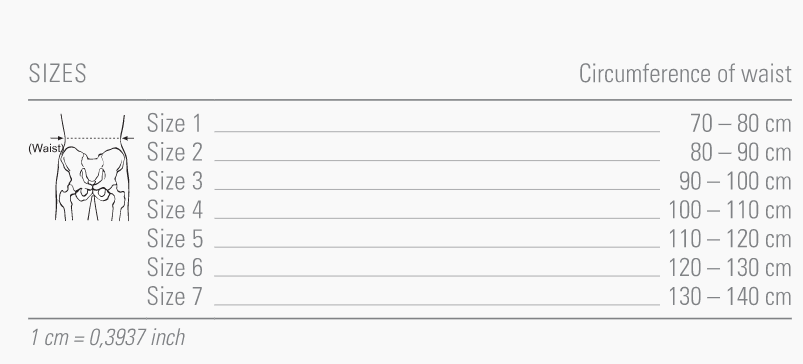
Task: Click the 100 – 110 cm value
Action: pyautogui.click(x=730, y=210)
